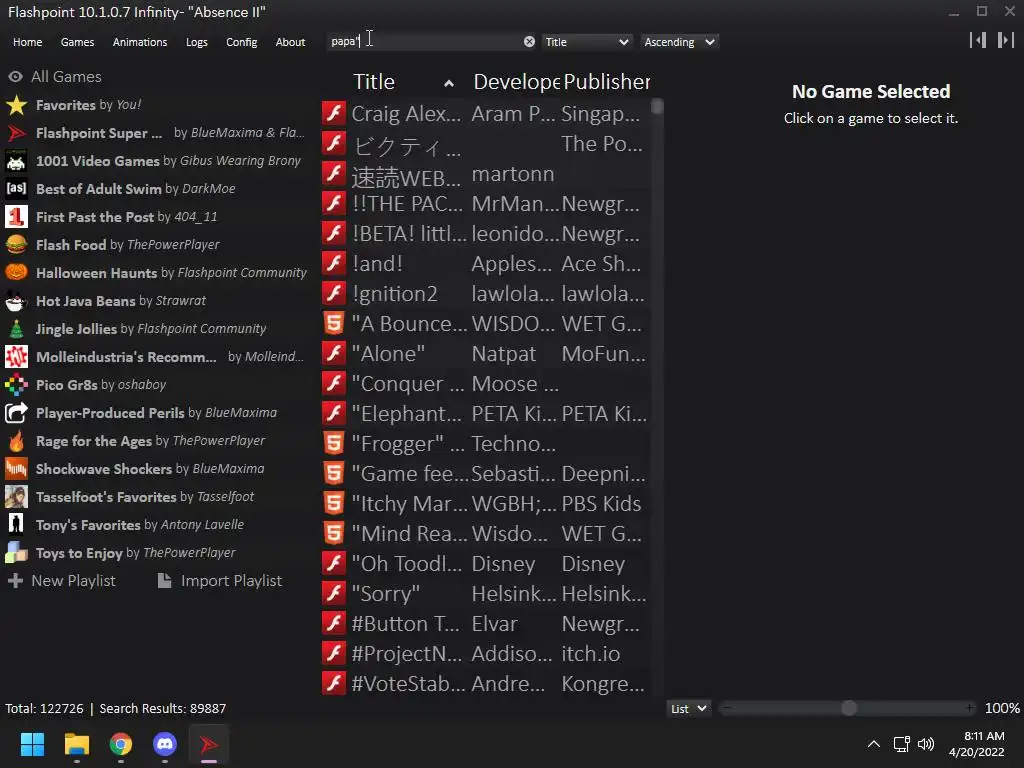
Task: Open File Explorer from the taskbar
Action: tap(76, 744)
